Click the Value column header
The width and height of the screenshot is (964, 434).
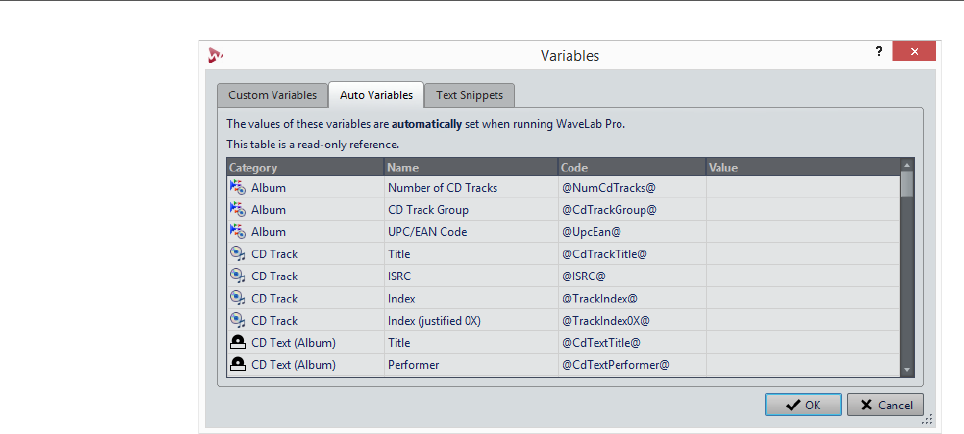800,167
